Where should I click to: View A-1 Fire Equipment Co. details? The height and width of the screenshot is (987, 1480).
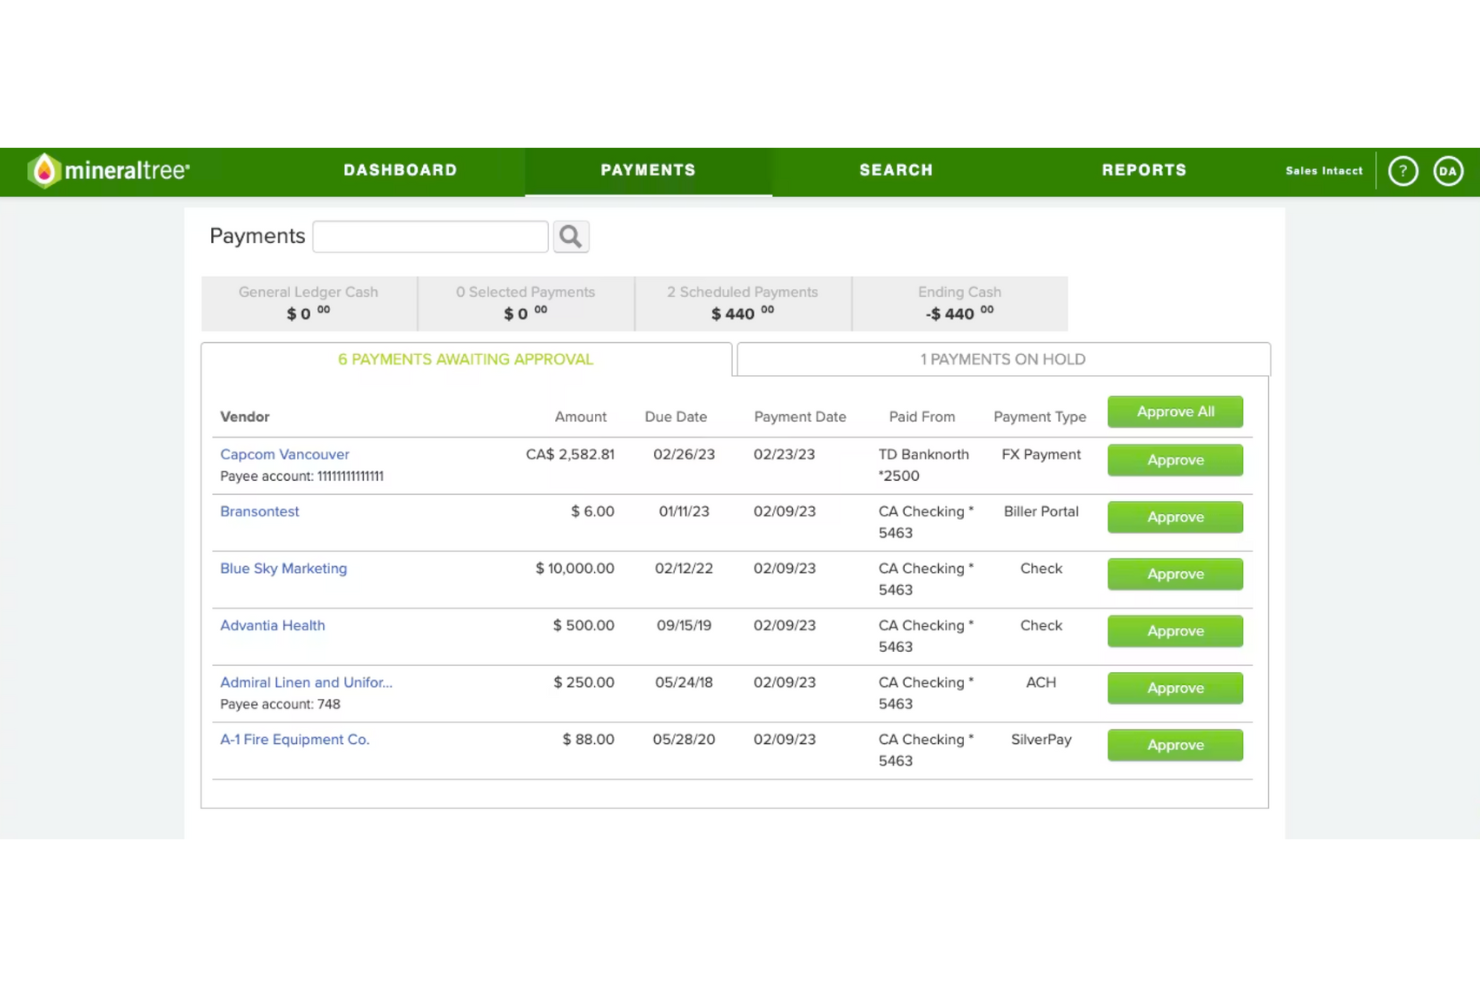294,739
